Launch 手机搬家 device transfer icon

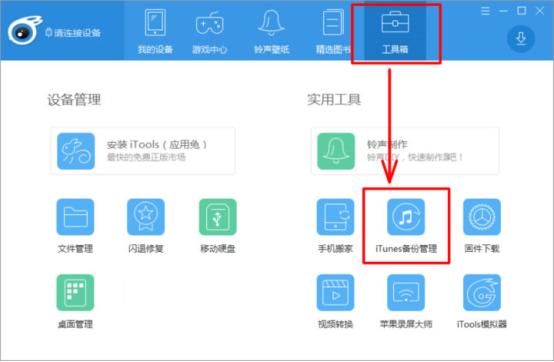click(335, 217)
